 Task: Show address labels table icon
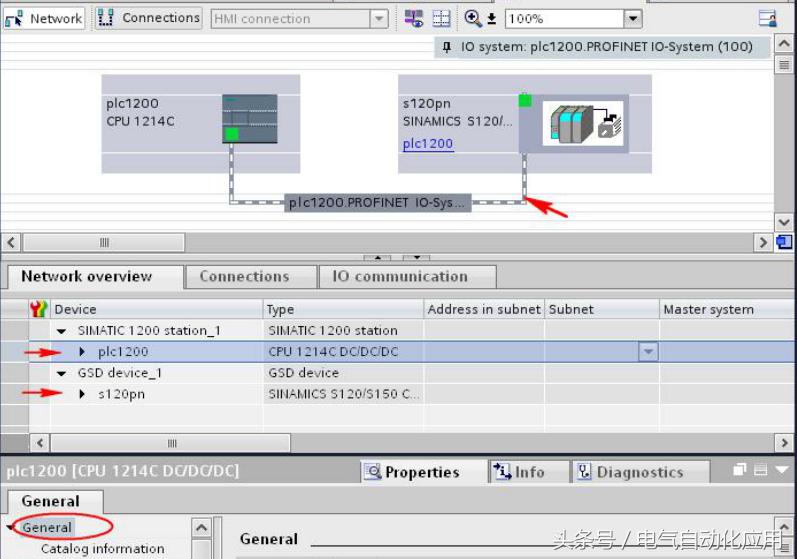(441, 19)
